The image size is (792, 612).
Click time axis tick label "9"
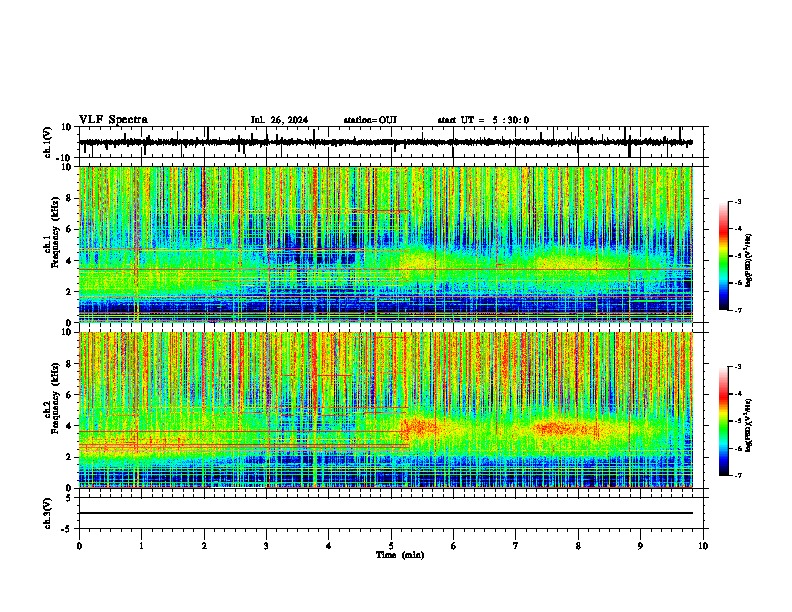[640, 546]
